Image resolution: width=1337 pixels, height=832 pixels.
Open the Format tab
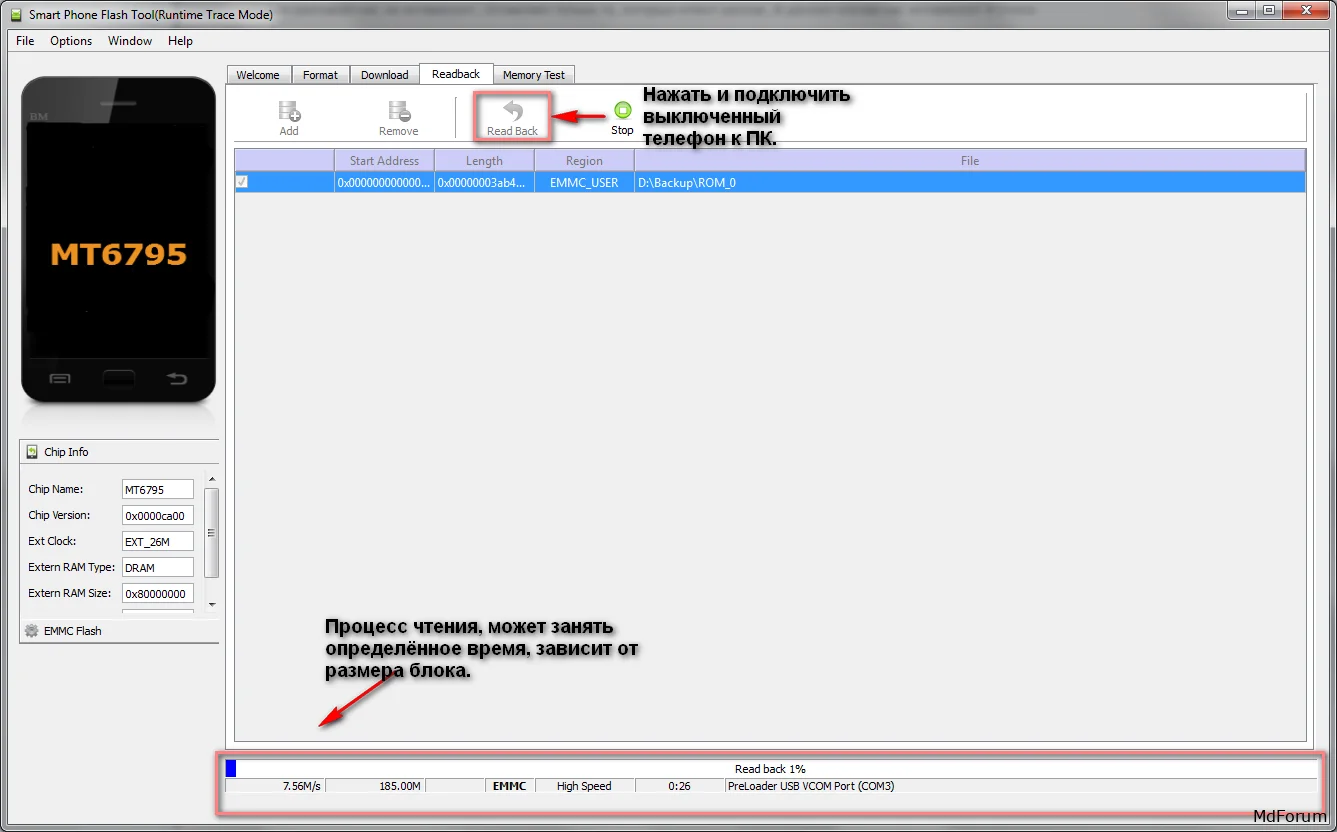320,75
